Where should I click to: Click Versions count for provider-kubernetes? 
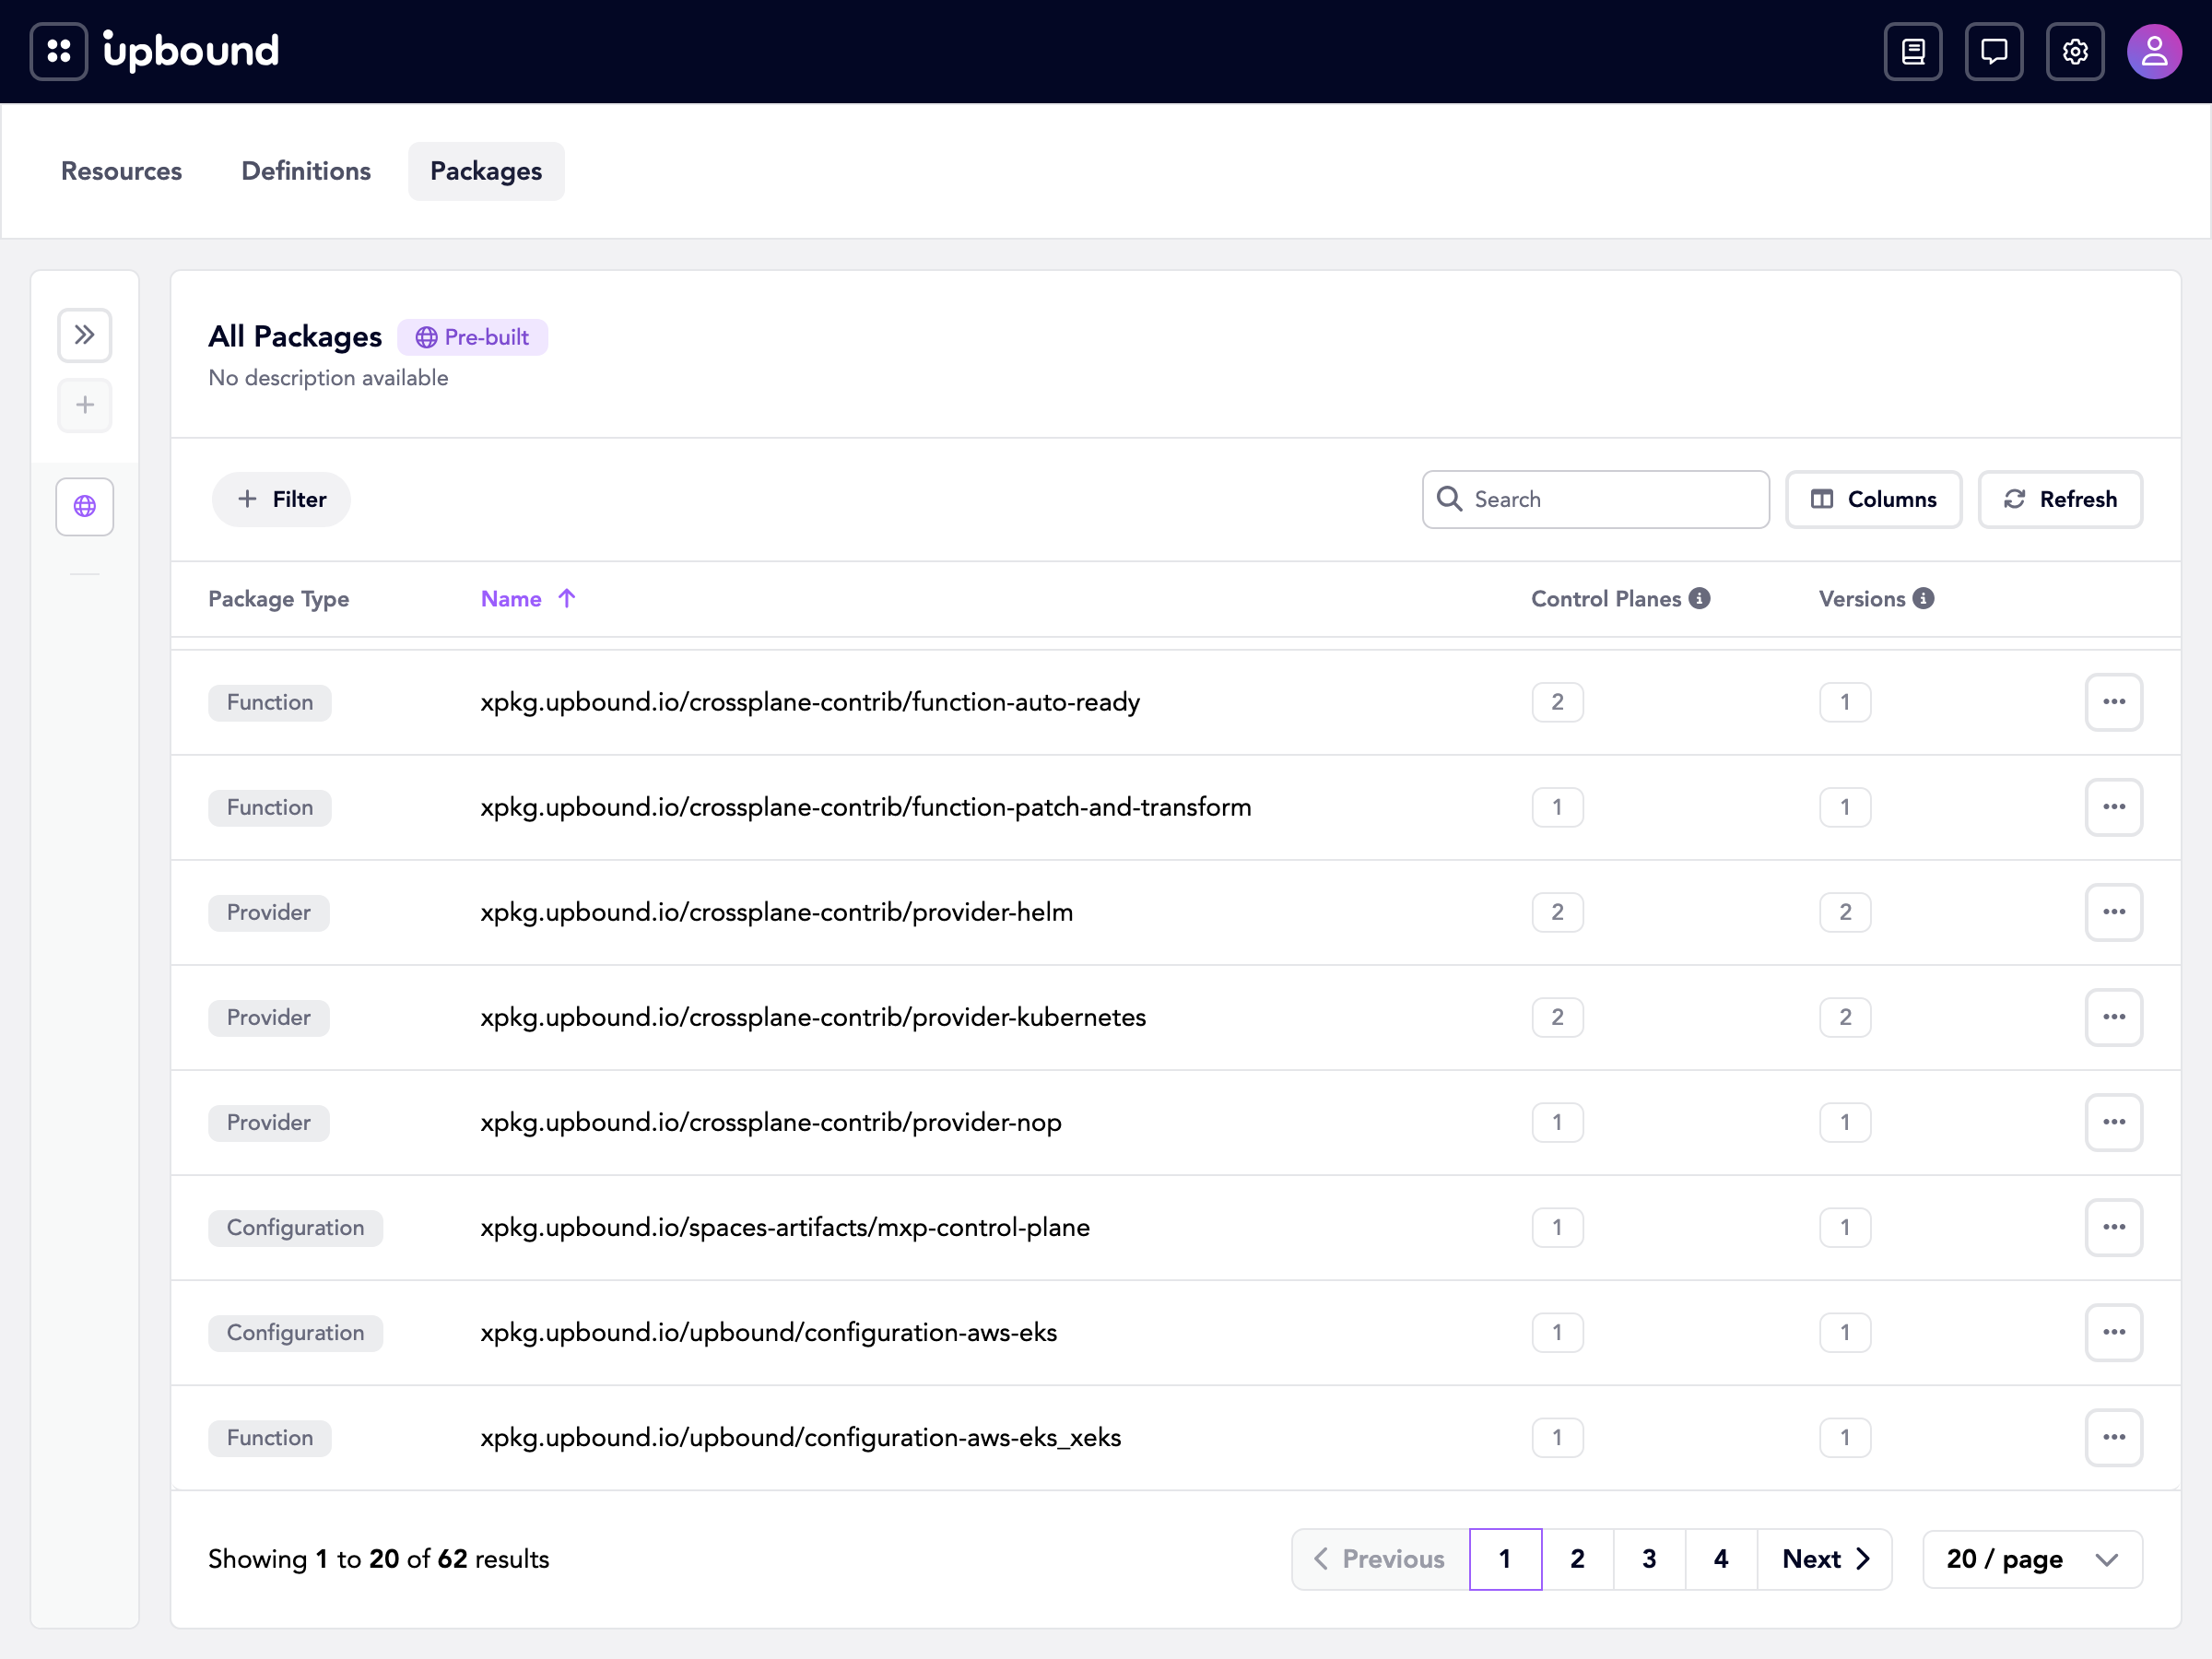tap(1846, 1017)
